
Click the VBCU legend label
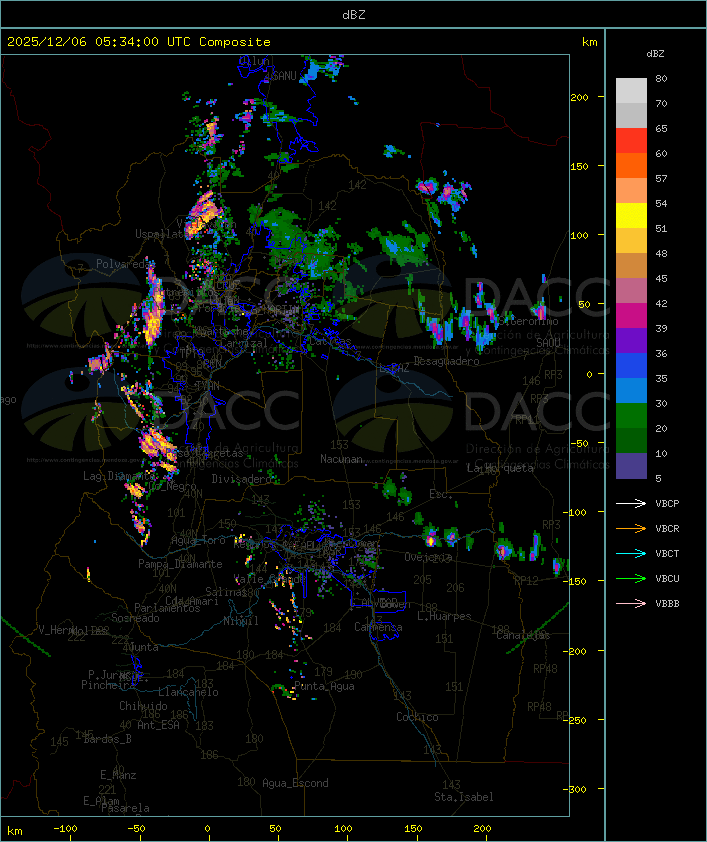click(x=667, y=578)
